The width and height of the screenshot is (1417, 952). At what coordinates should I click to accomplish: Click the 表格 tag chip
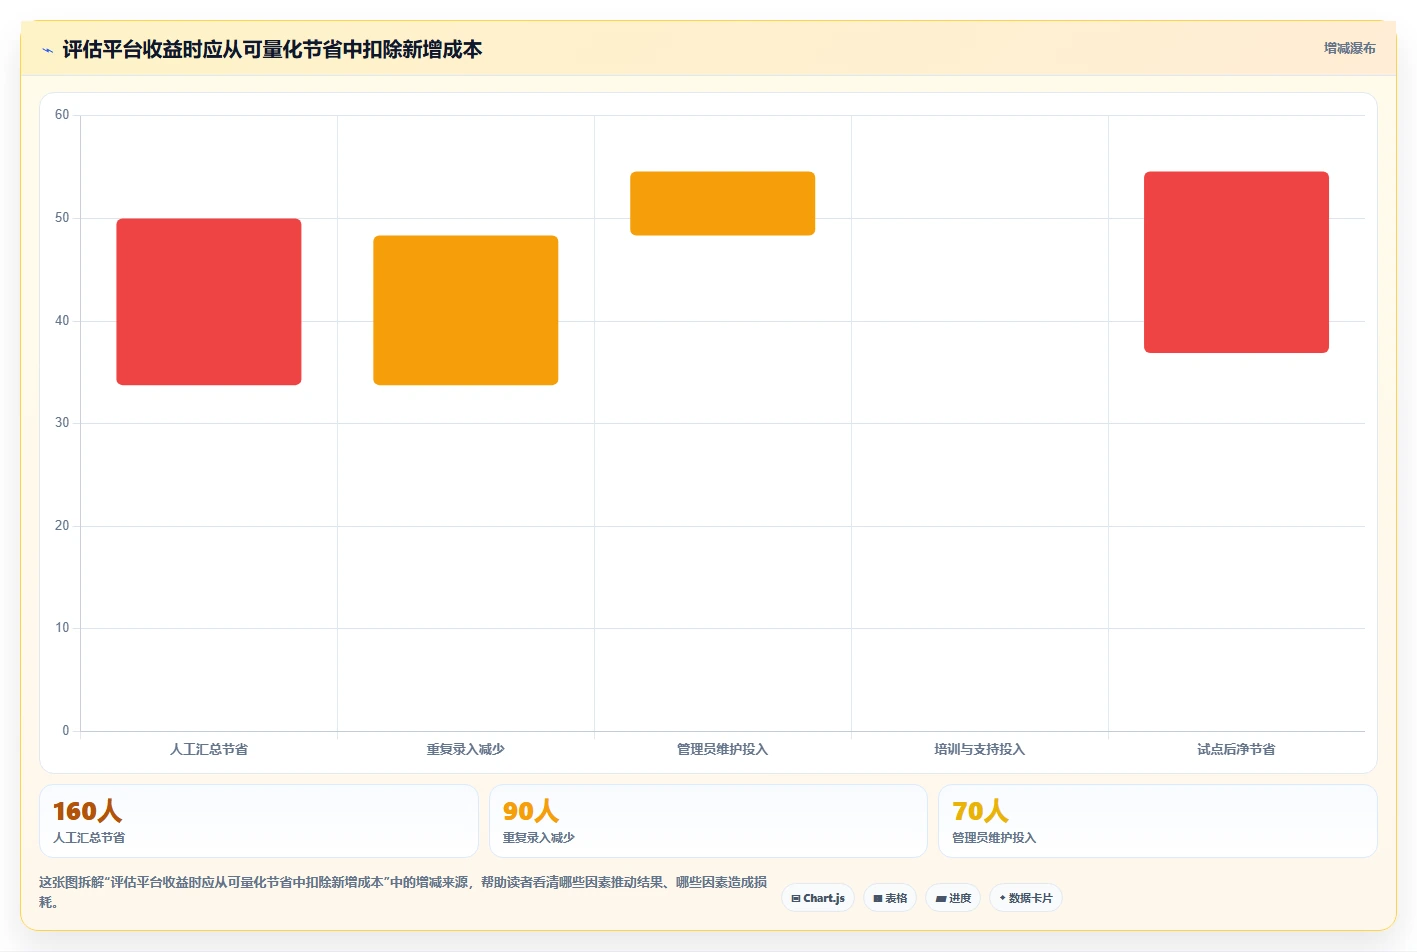click(x=890, y=898)
